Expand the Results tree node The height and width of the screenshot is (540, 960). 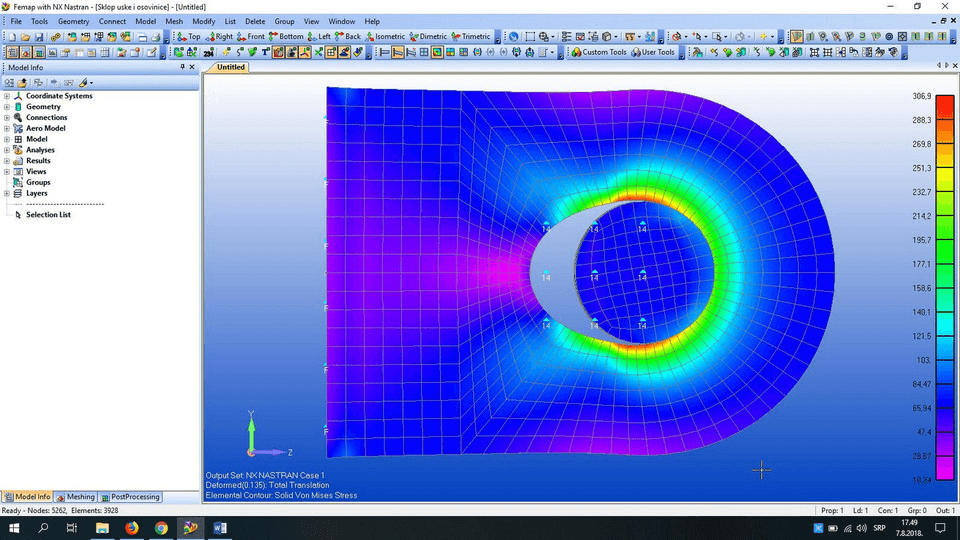pyautogui.click(x=7, y=161)
